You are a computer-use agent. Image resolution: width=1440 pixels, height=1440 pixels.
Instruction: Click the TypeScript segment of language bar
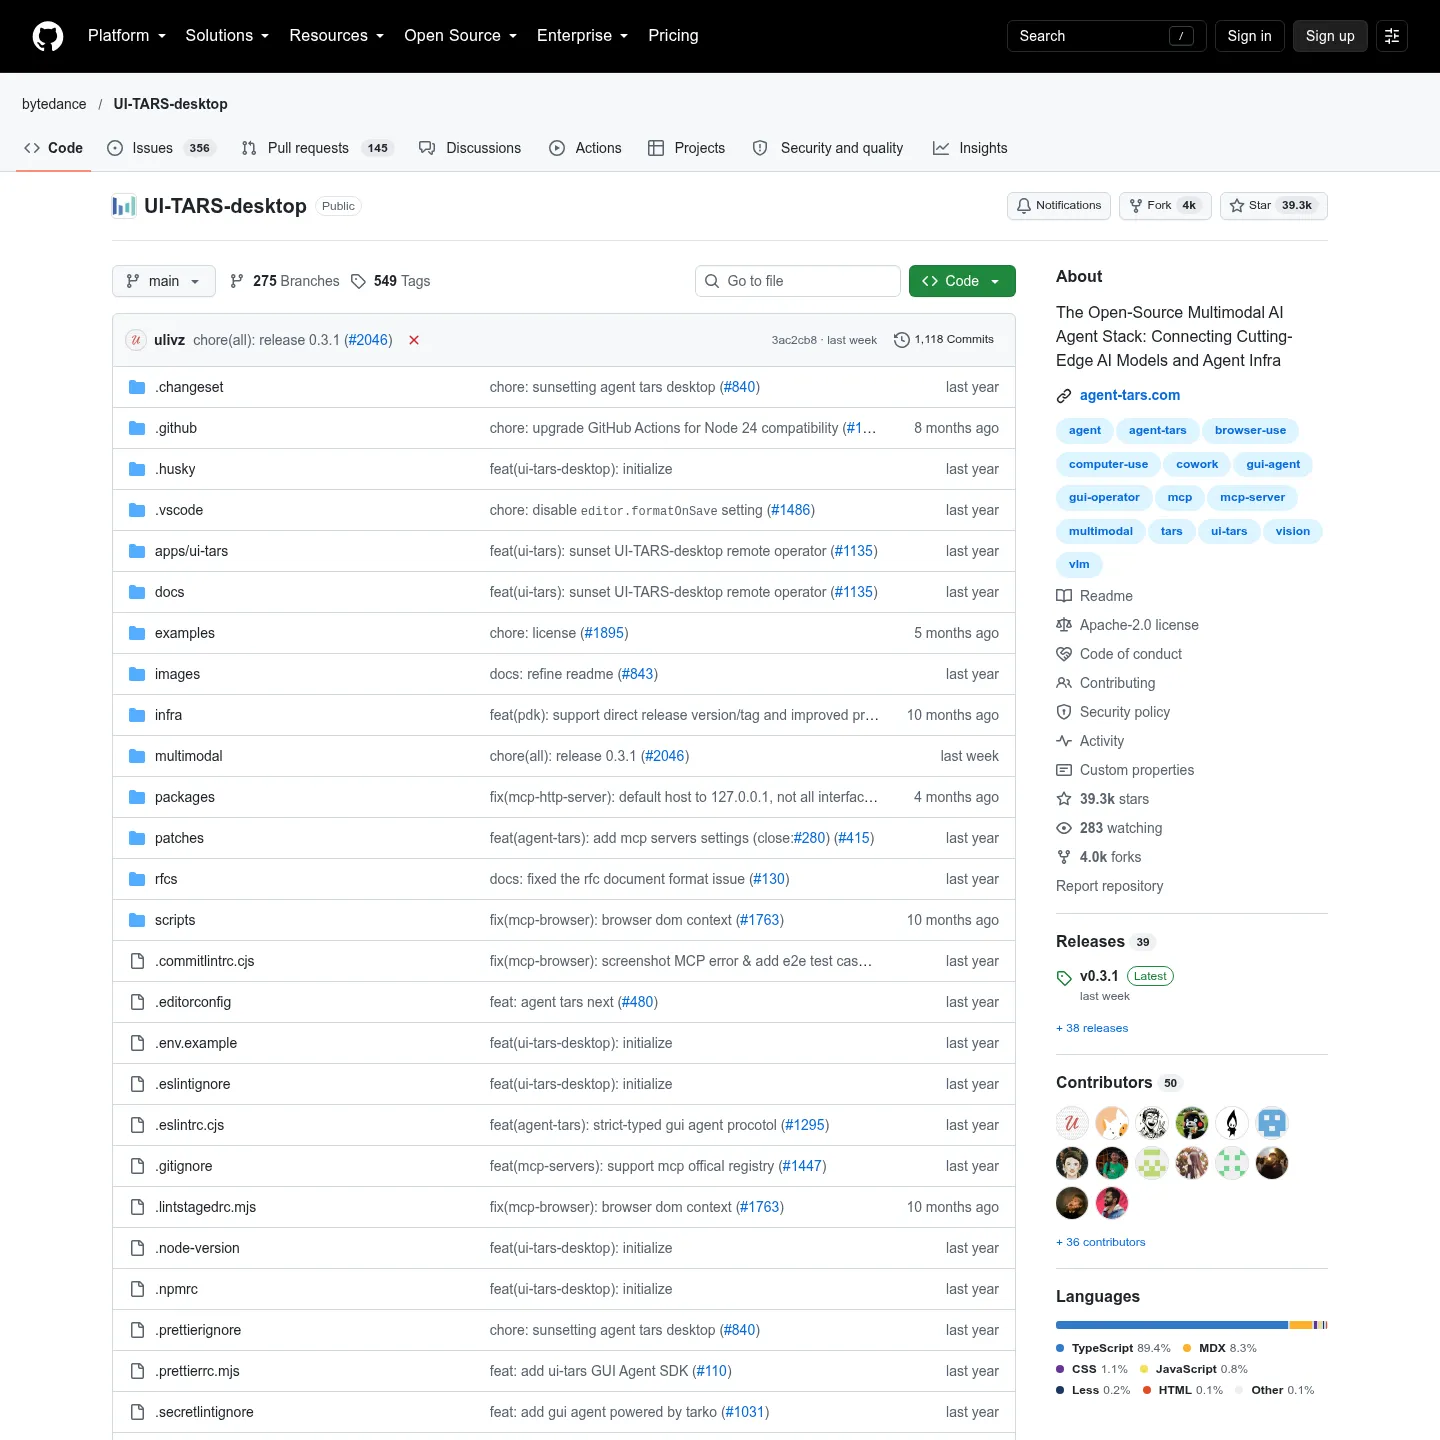point(1172,1325)
